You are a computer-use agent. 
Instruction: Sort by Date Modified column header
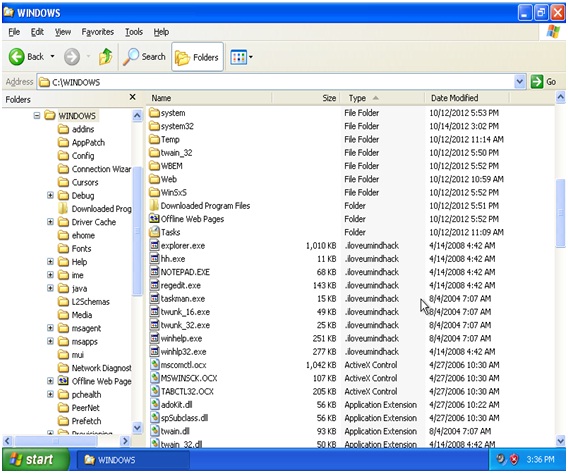pos(467,98)
